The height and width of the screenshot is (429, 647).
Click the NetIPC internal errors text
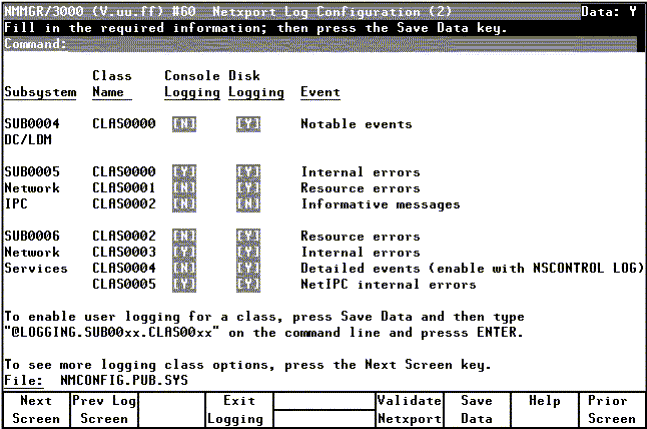[x=388, y=284]
